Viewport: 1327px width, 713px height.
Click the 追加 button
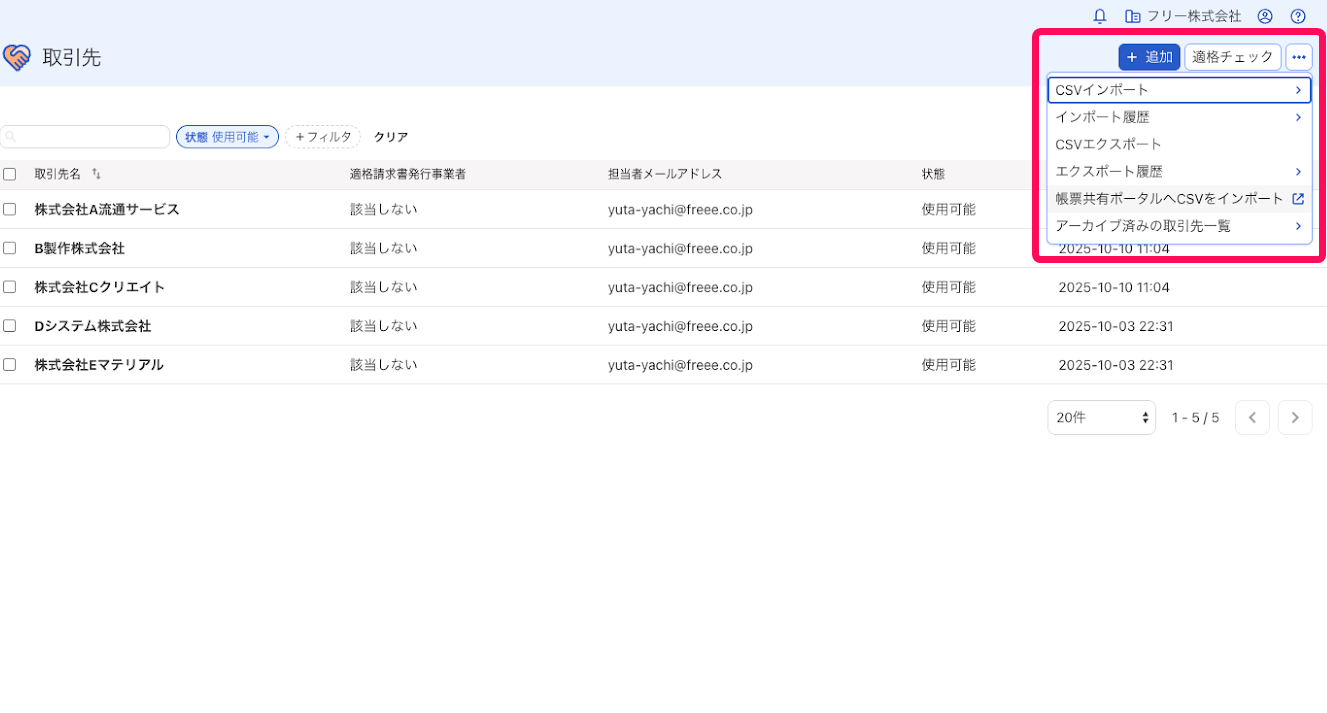[x=1149, y=57]
